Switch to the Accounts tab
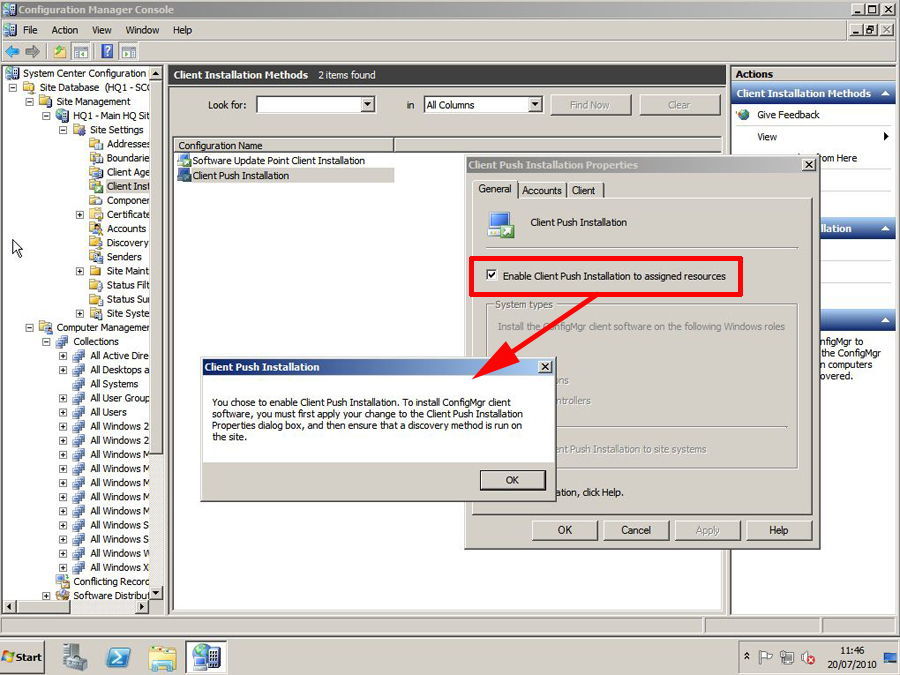The width and height of the screenshot is (900, 675). point(542,191)
